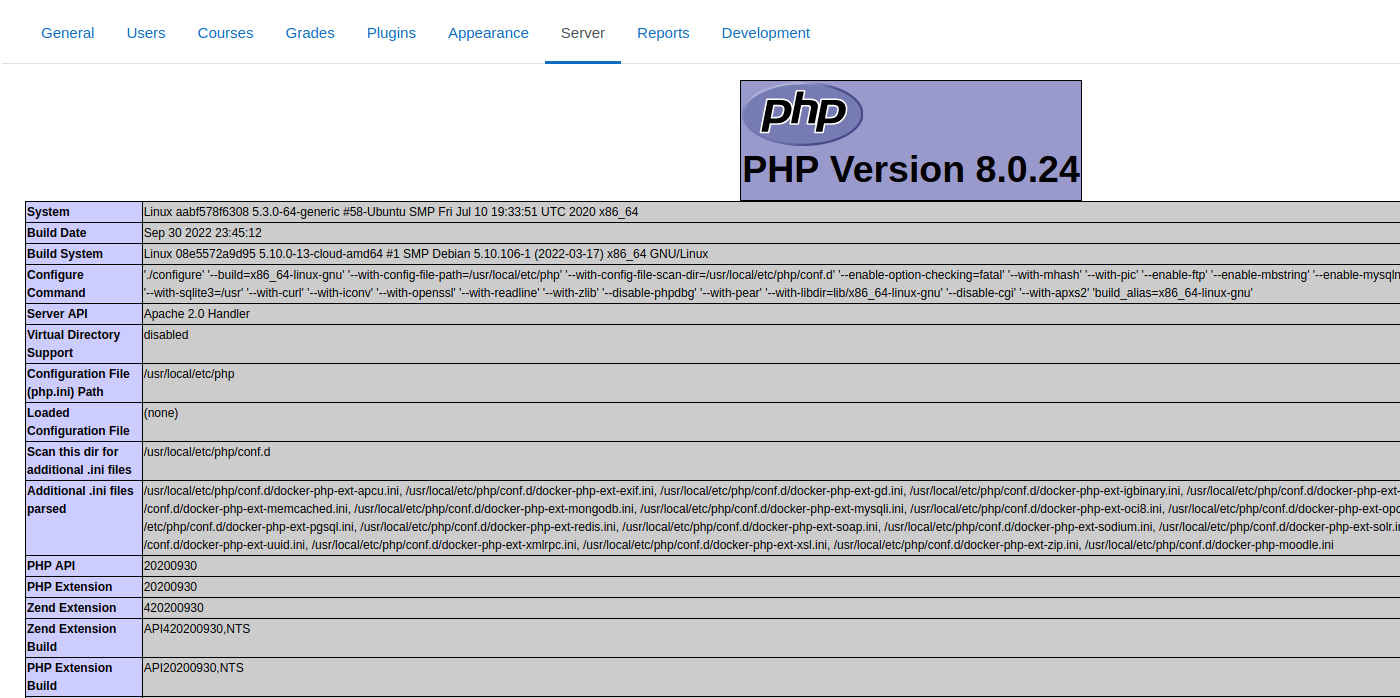Open the General tab
1400x698 pixels.
tap(68, 33)
